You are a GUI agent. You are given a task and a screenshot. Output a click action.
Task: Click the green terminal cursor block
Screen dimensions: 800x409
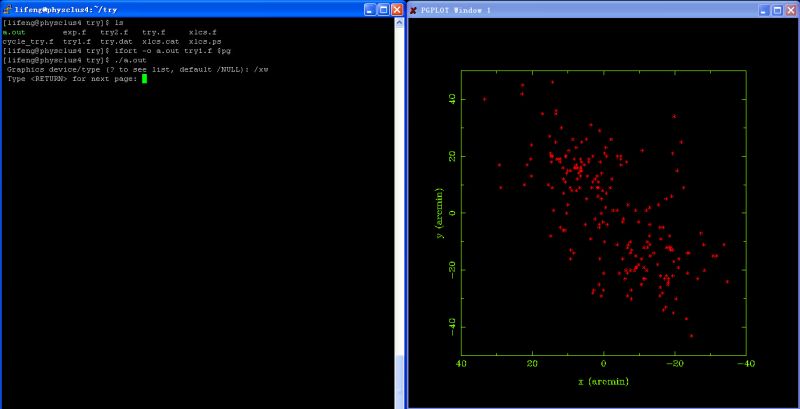click(x=144, y=79)
